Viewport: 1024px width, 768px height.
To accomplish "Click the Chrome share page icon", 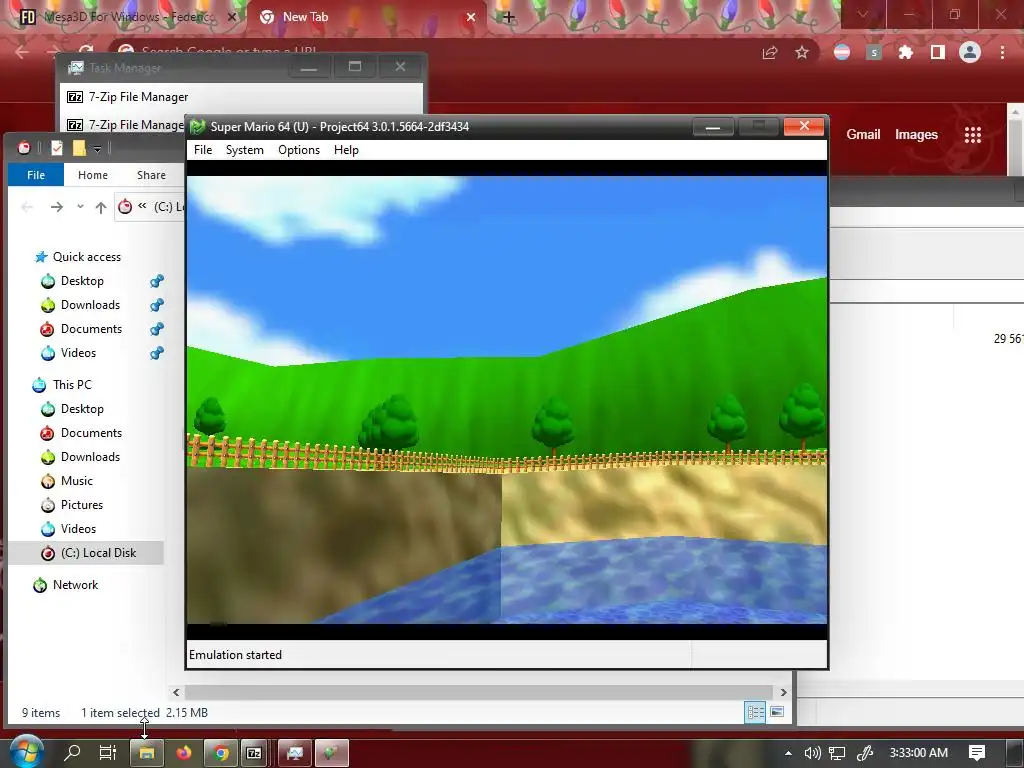I will coord(770,52).
